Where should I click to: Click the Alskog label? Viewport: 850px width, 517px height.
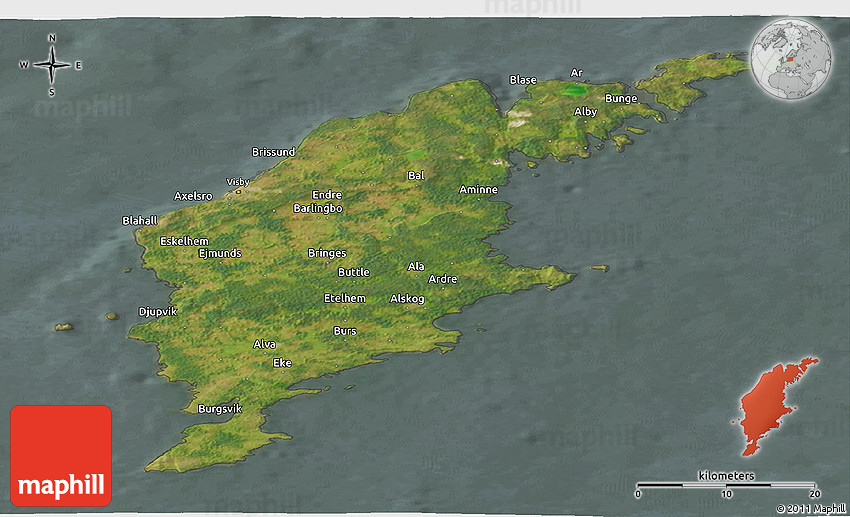(407, 298)
